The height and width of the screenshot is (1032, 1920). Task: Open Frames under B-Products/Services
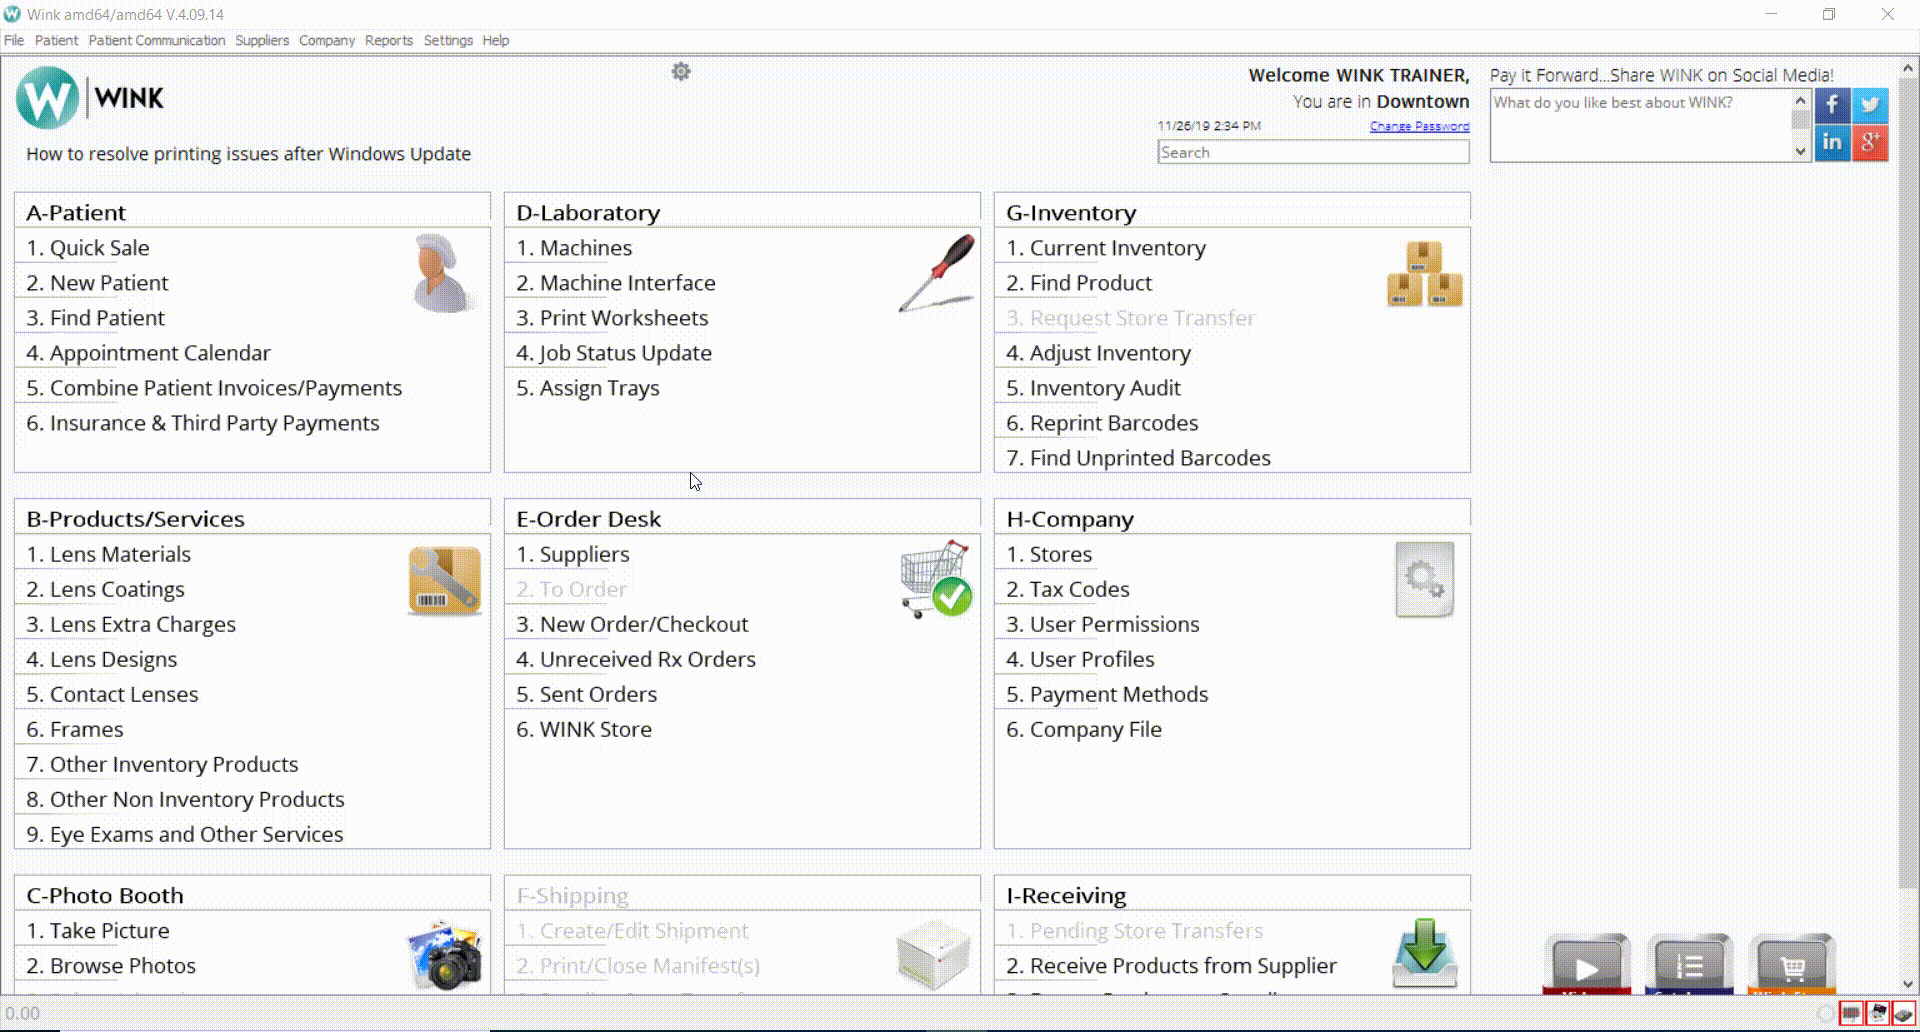75,729
